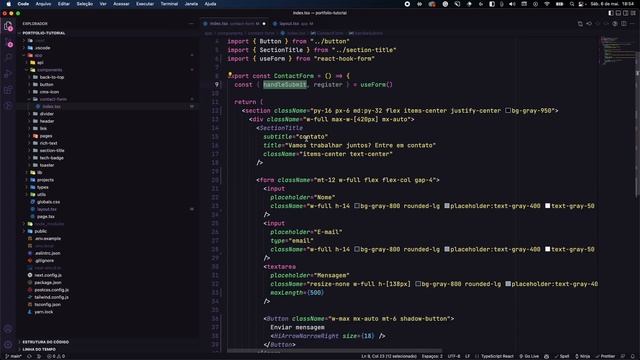This screenshot has width=640, height=360.
Task: Click the Apple menu icon
Action: (8, 4)
